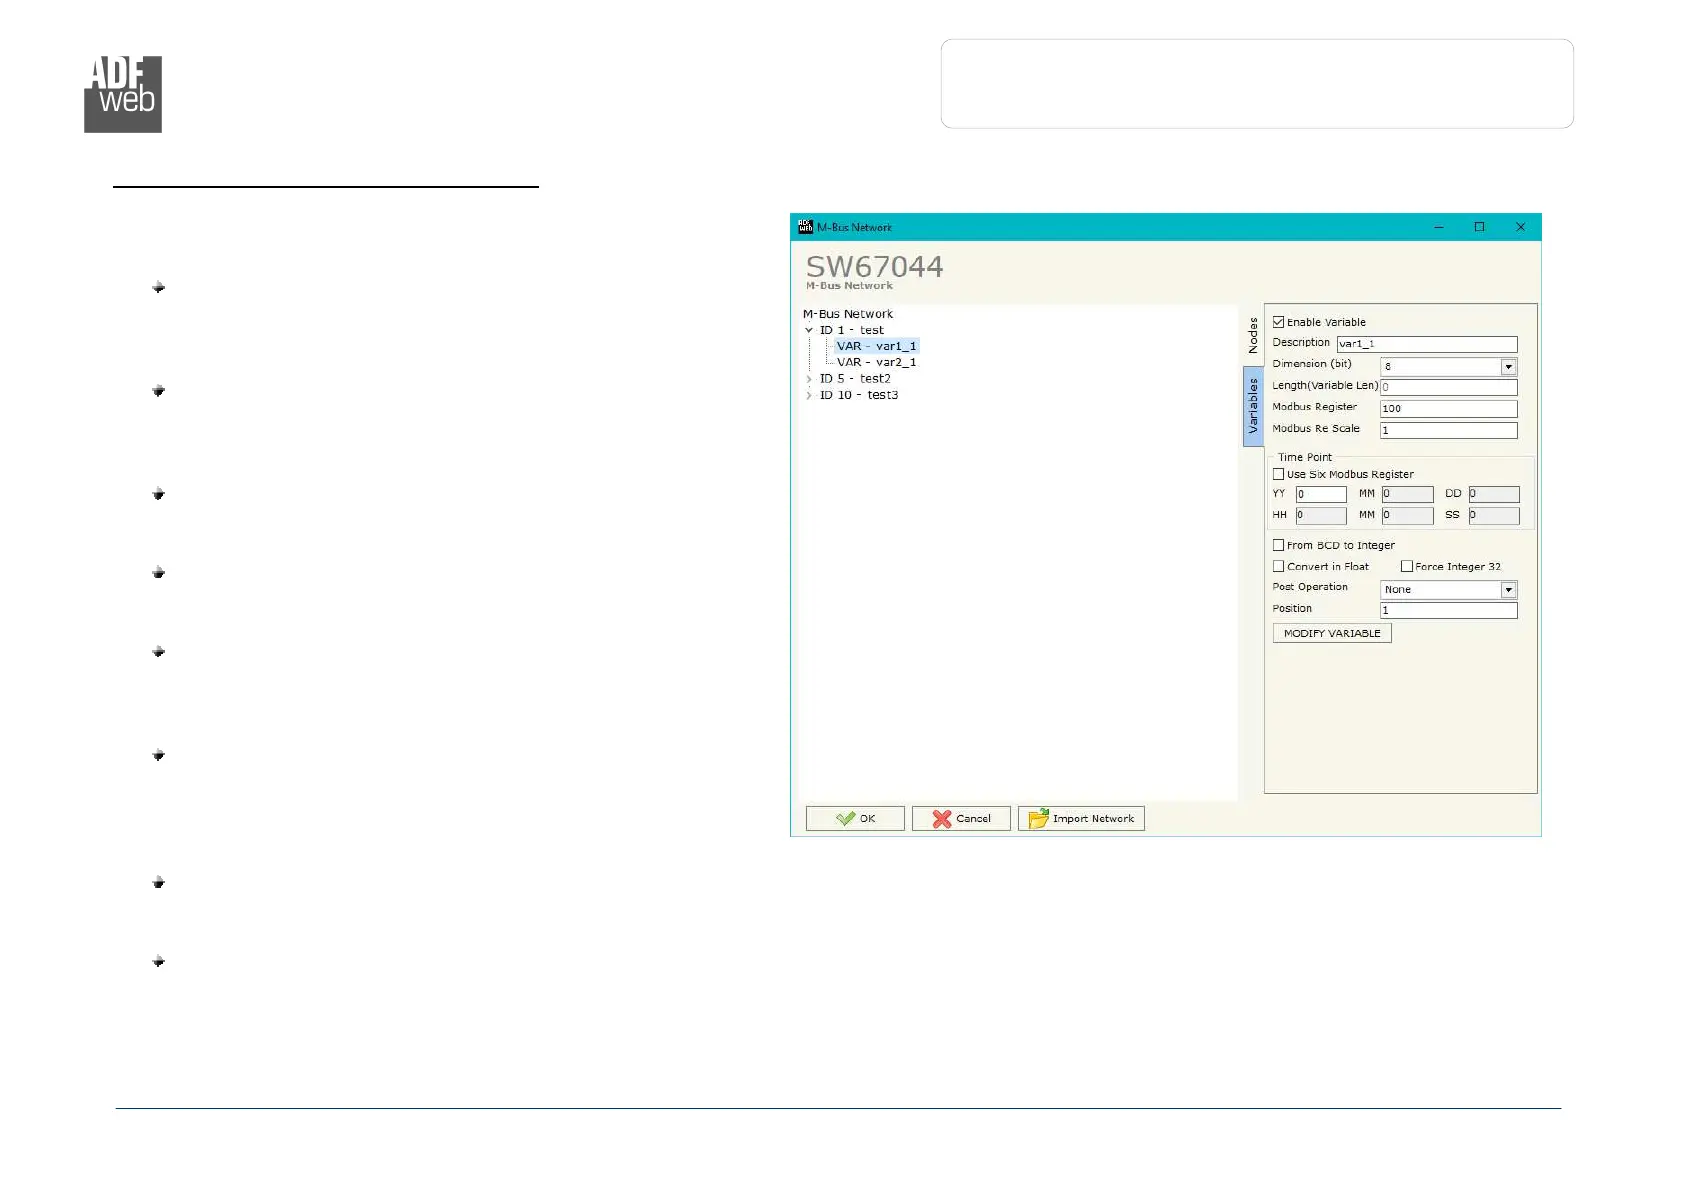Screen dimensions: 1684x1190
Task: Close the M-Bus Network window
Action: click(x=1521, y=227)
